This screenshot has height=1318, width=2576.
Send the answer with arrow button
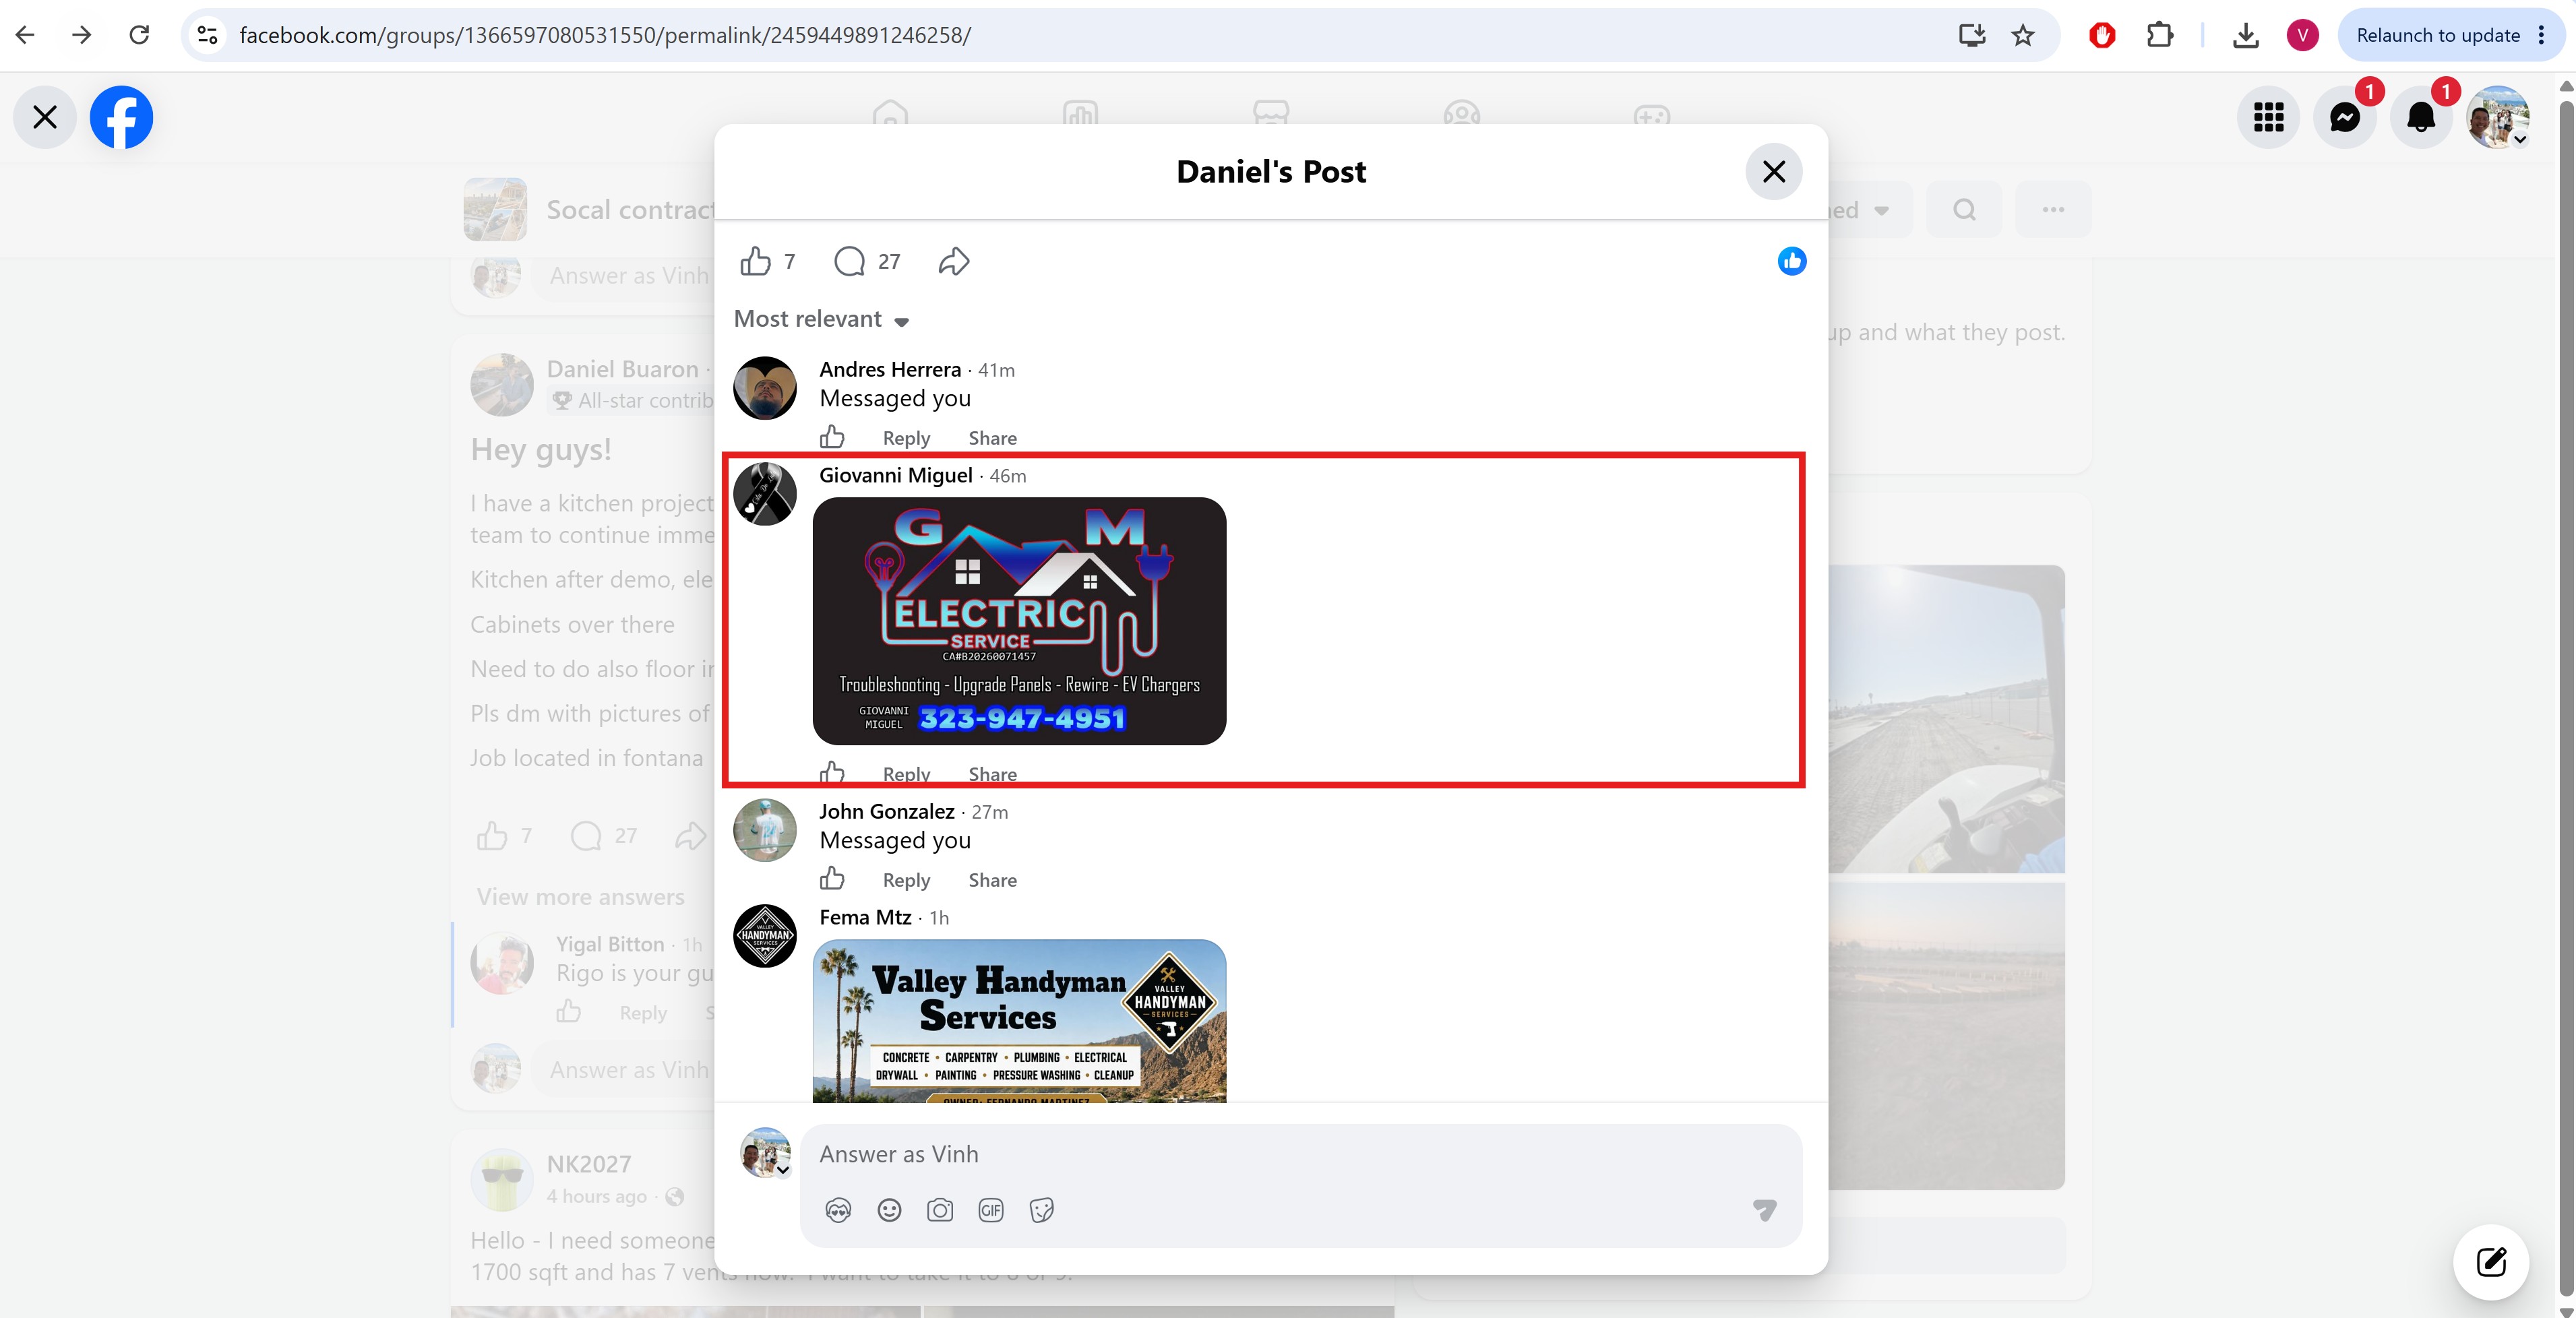[1764, 1211]
